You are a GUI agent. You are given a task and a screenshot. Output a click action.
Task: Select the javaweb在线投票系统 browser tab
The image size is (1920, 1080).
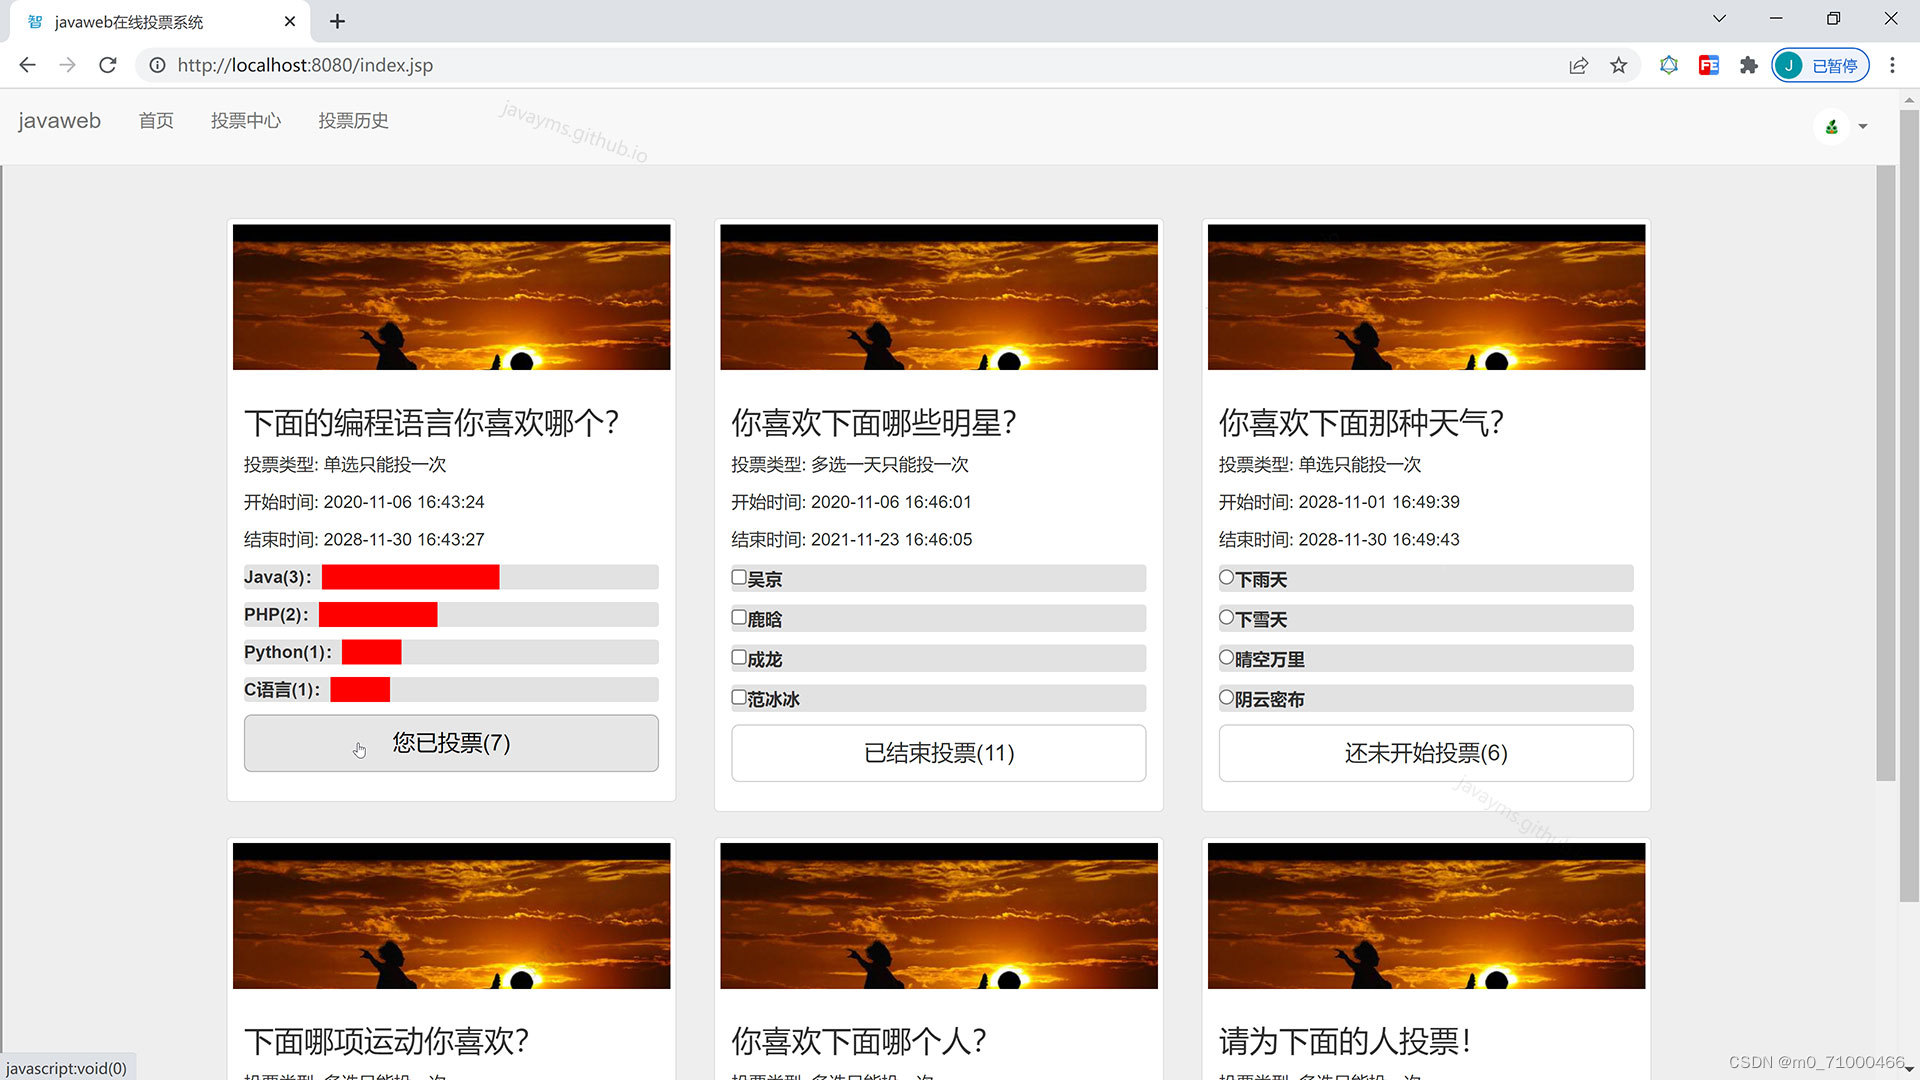click(x=160, y=21)
